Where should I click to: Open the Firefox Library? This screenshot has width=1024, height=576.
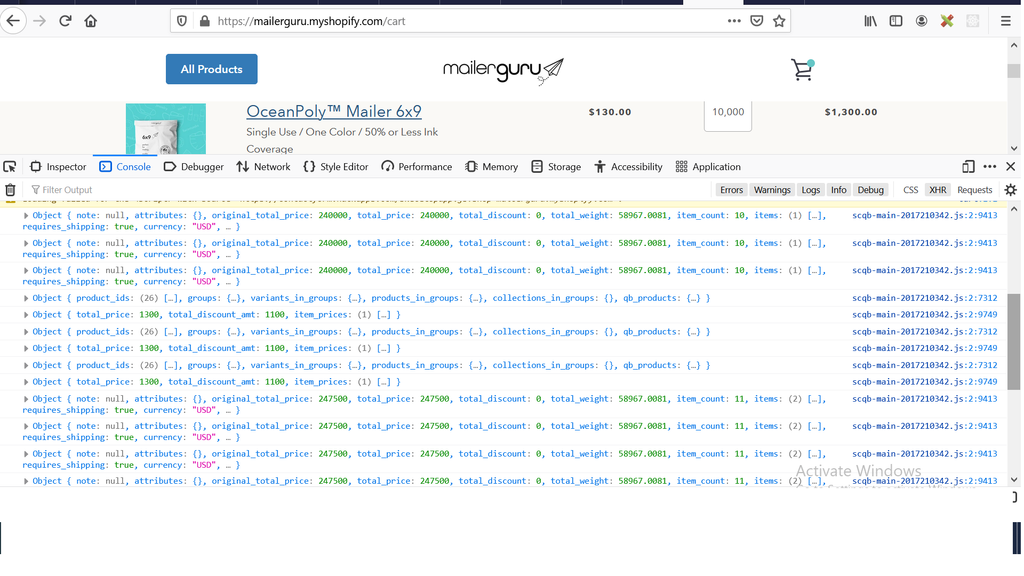(x=871, y=21)
